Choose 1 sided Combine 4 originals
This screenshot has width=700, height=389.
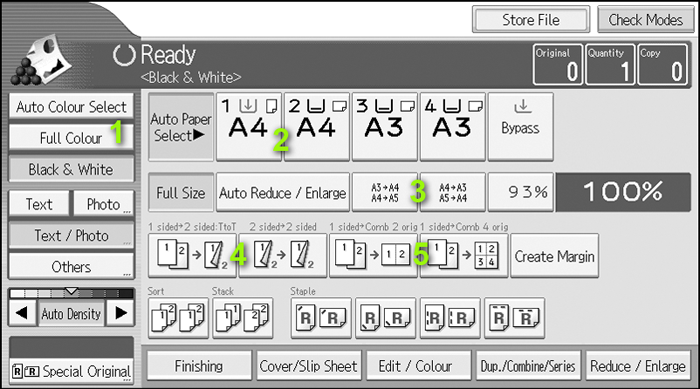click(464, 256)
